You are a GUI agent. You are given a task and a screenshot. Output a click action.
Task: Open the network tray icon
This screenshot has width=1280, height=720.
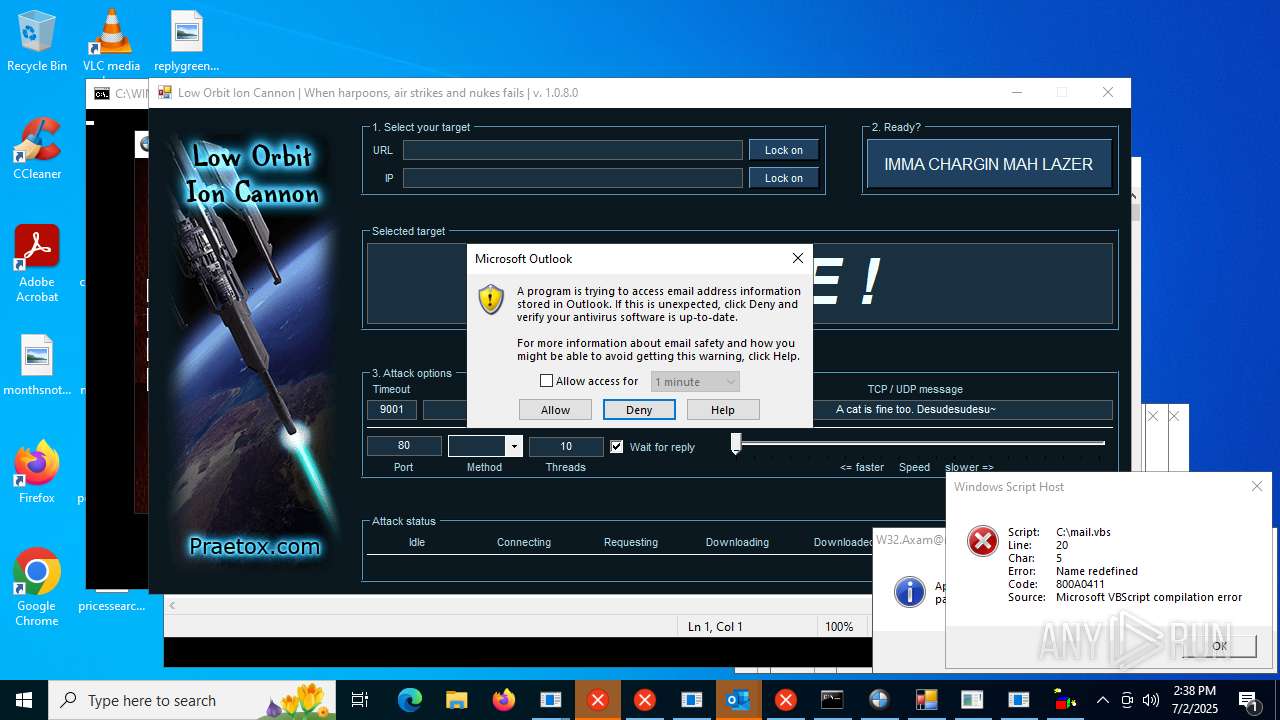[x=1127, y=700]
